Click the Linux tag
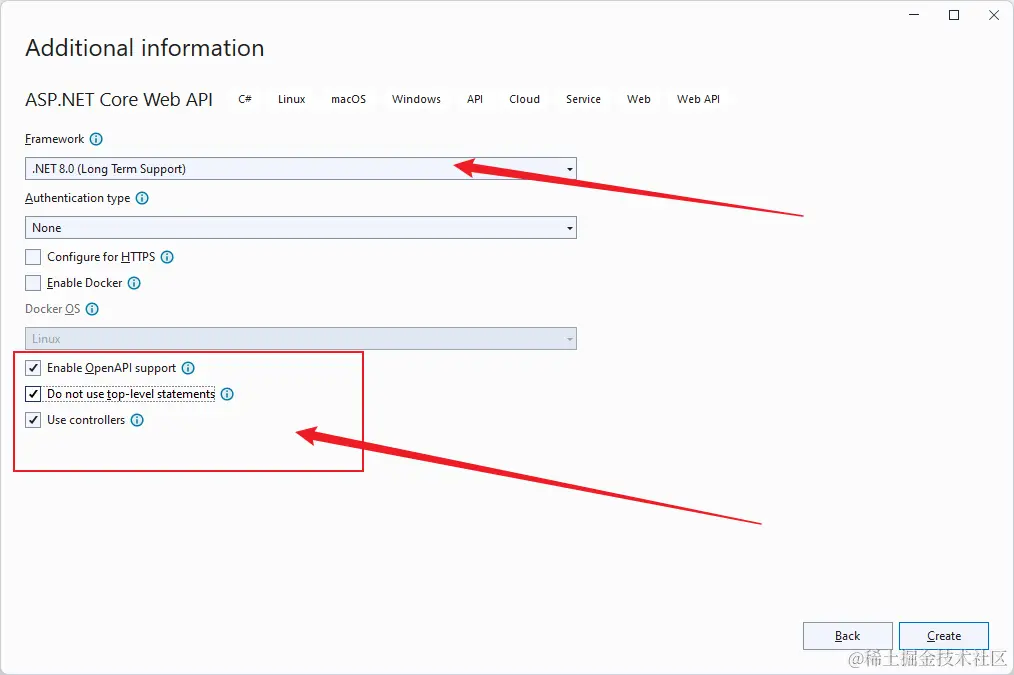This screenshot has height=675, width=1014. (292, 99)
